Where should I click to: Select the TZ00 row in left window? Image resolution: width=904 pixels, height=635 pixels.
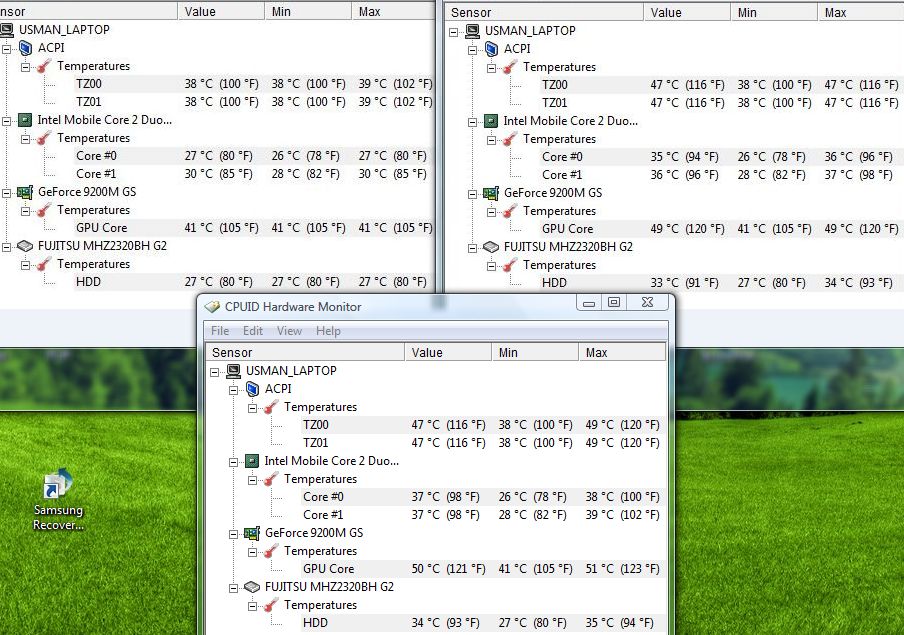click(x=254, y=84)
